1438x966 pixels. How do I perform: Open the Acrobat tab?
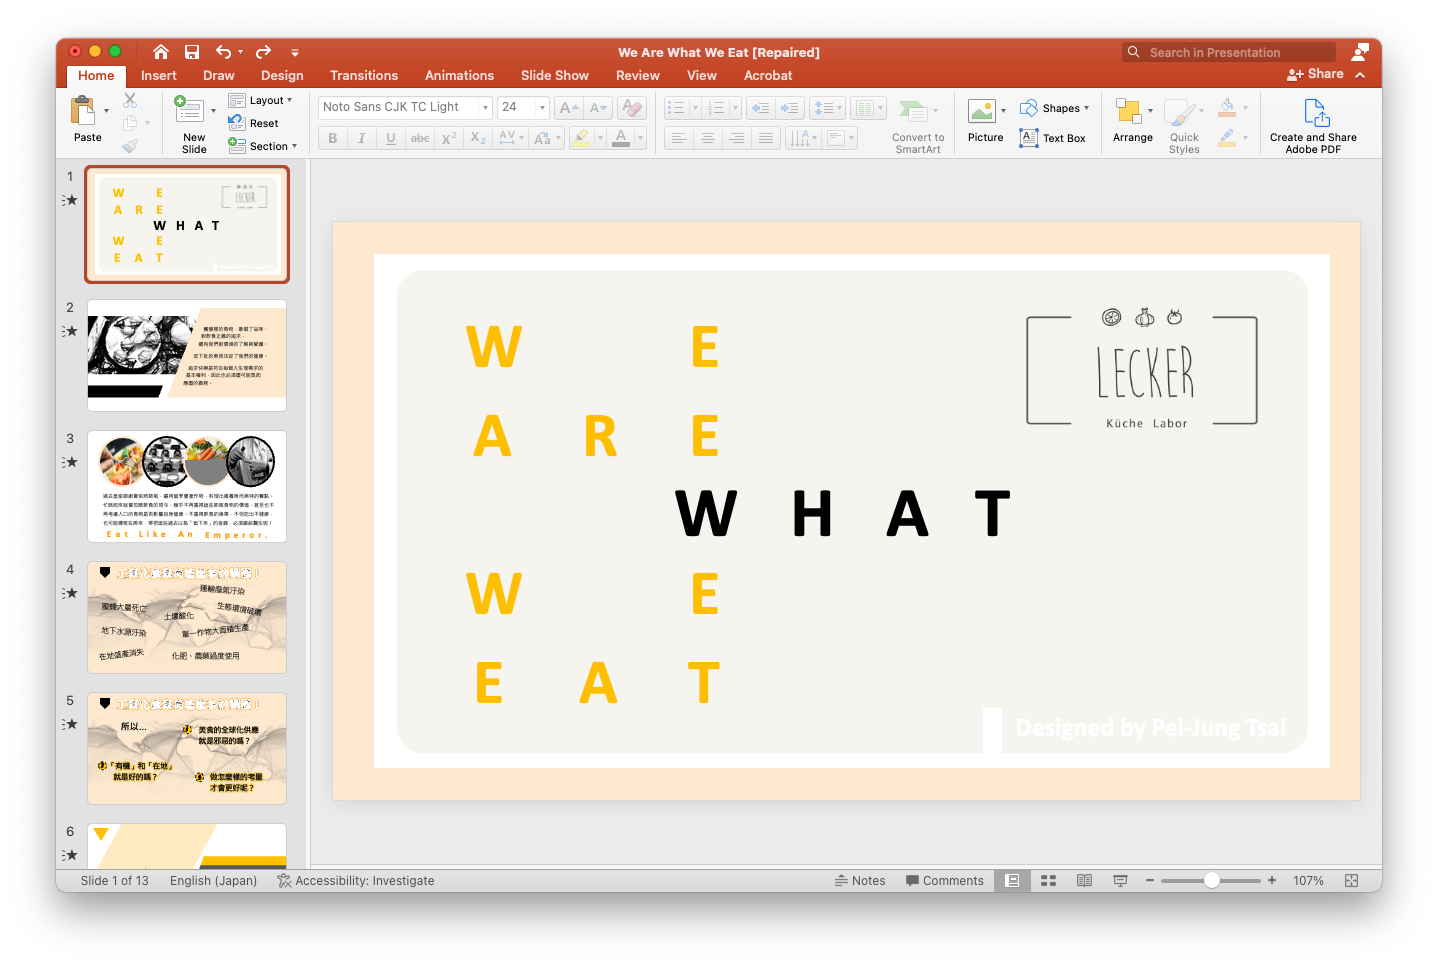pyautogui.click(x=768, y=75)
